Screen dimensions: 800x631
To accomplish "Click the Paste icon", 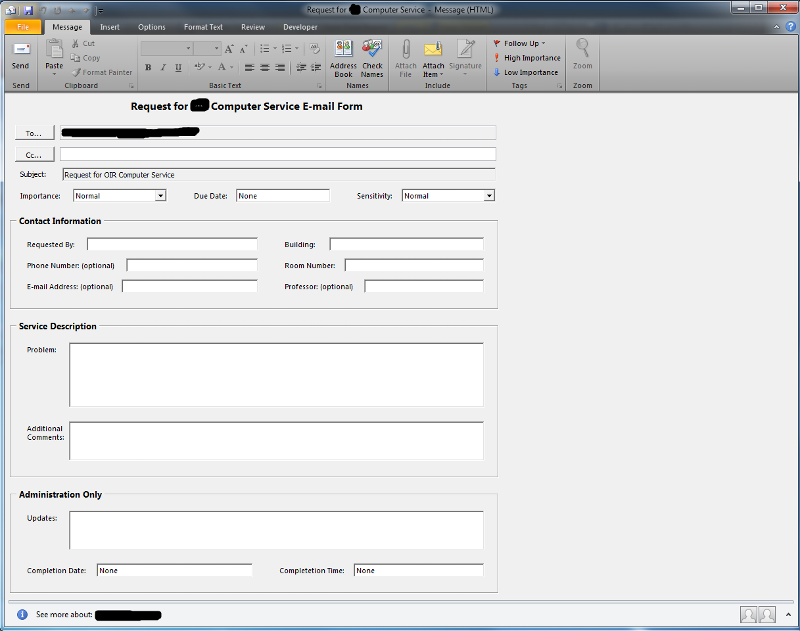I will [x=54, y=50].
